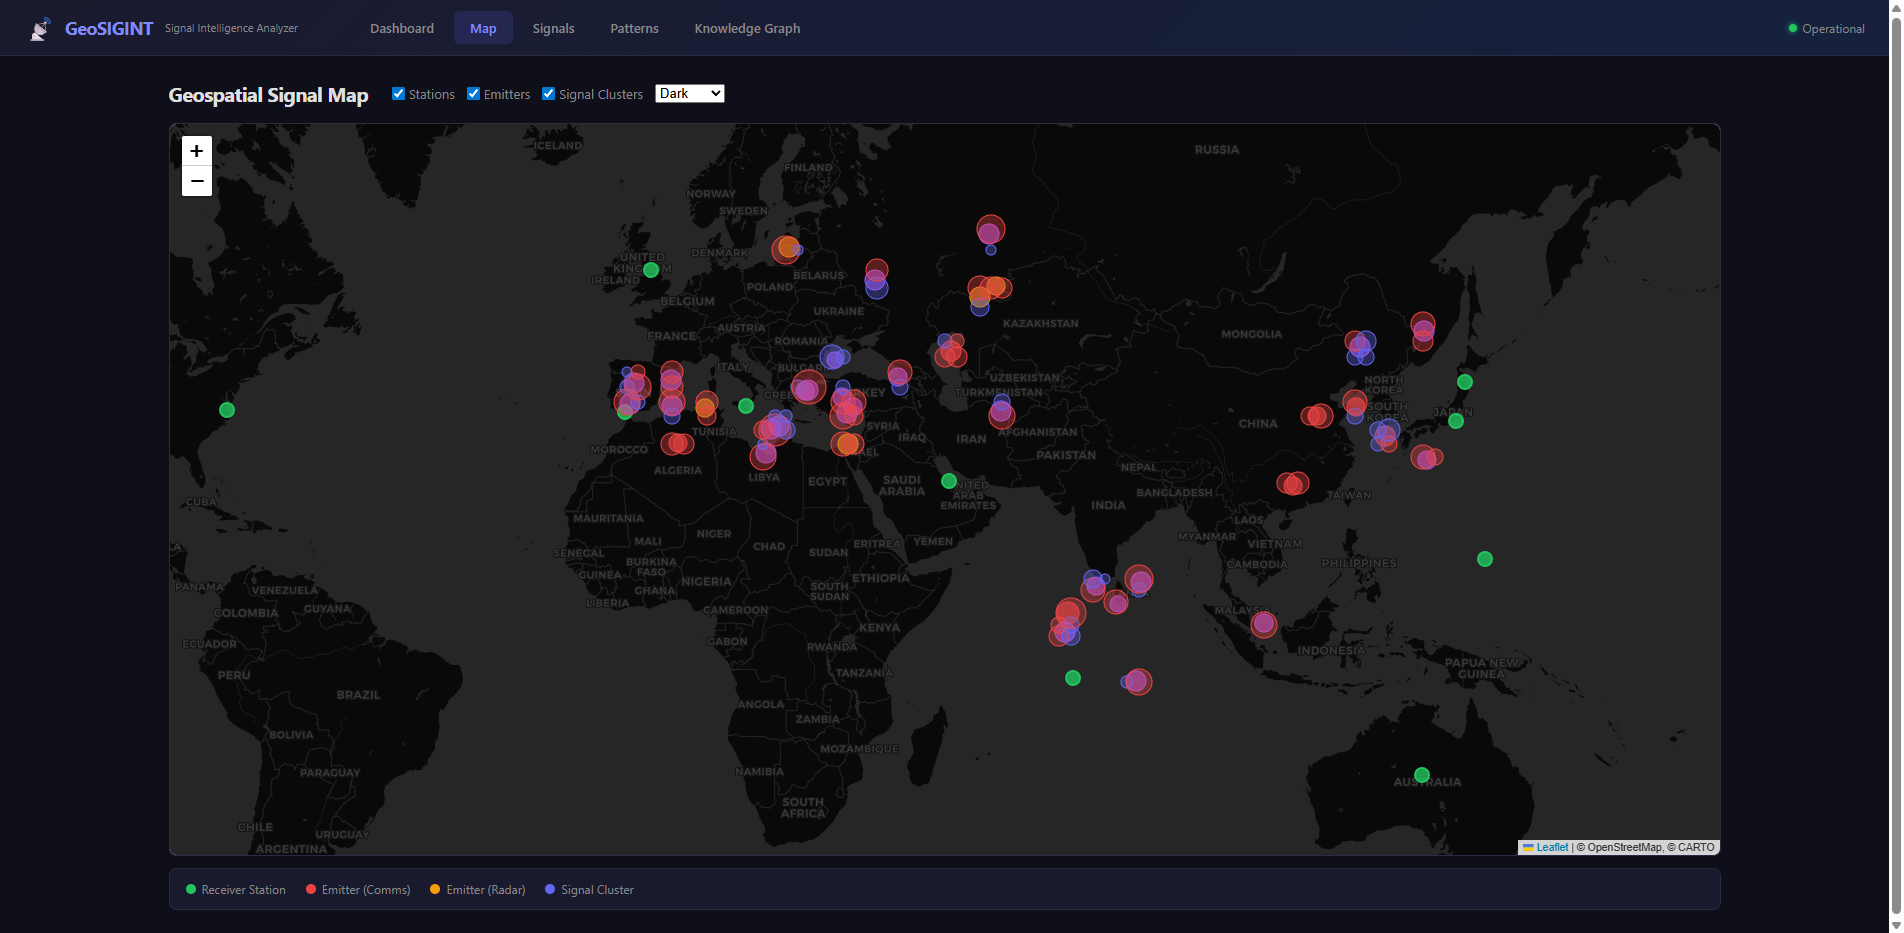Viewport: 1904px width, 933px height.
Task: Switch to the Signals tab
Action: [553, 28]
